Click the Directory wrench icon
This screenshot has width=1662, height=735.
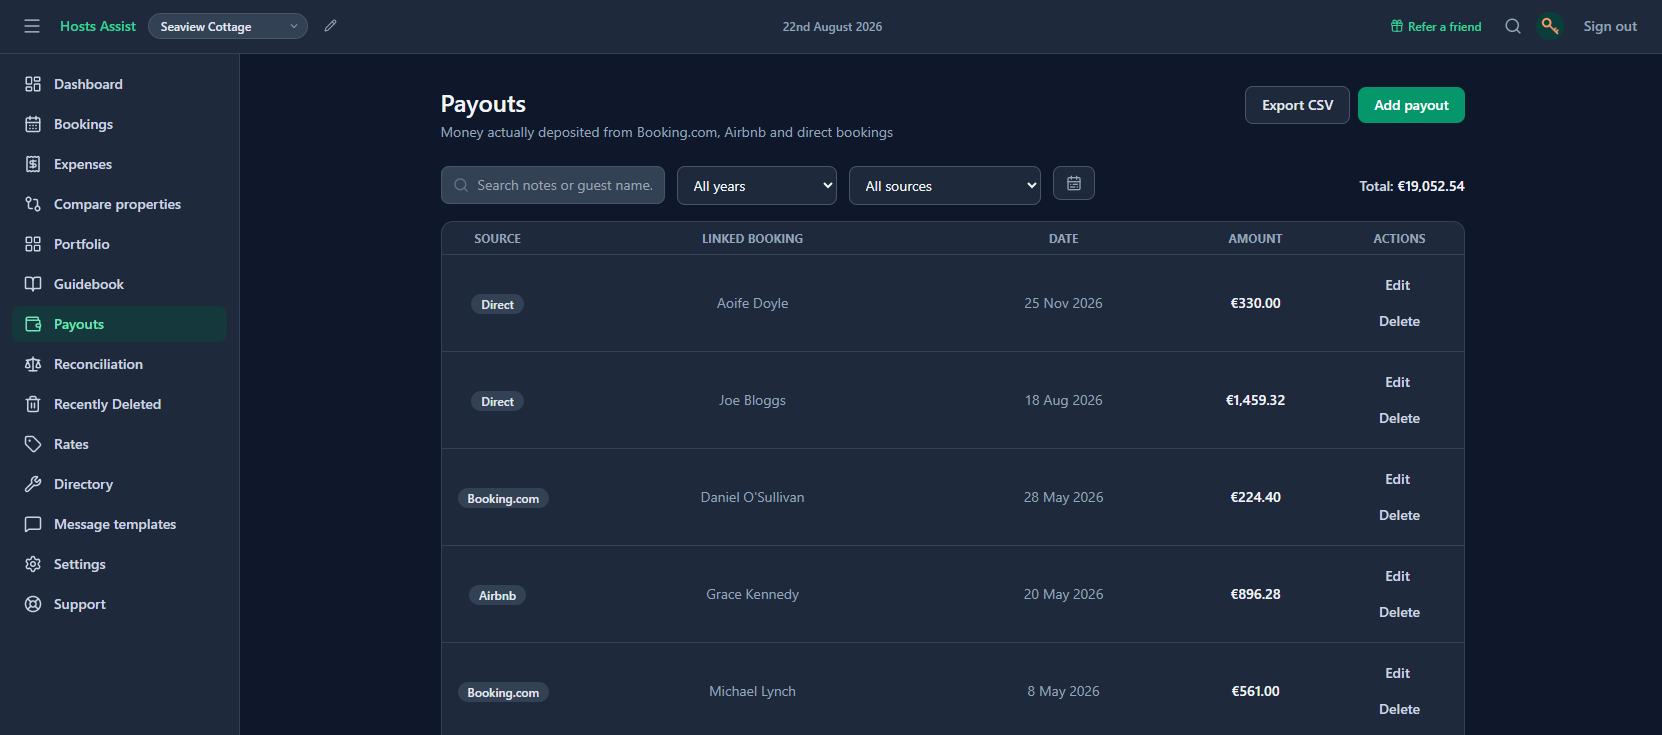point(33,484)
